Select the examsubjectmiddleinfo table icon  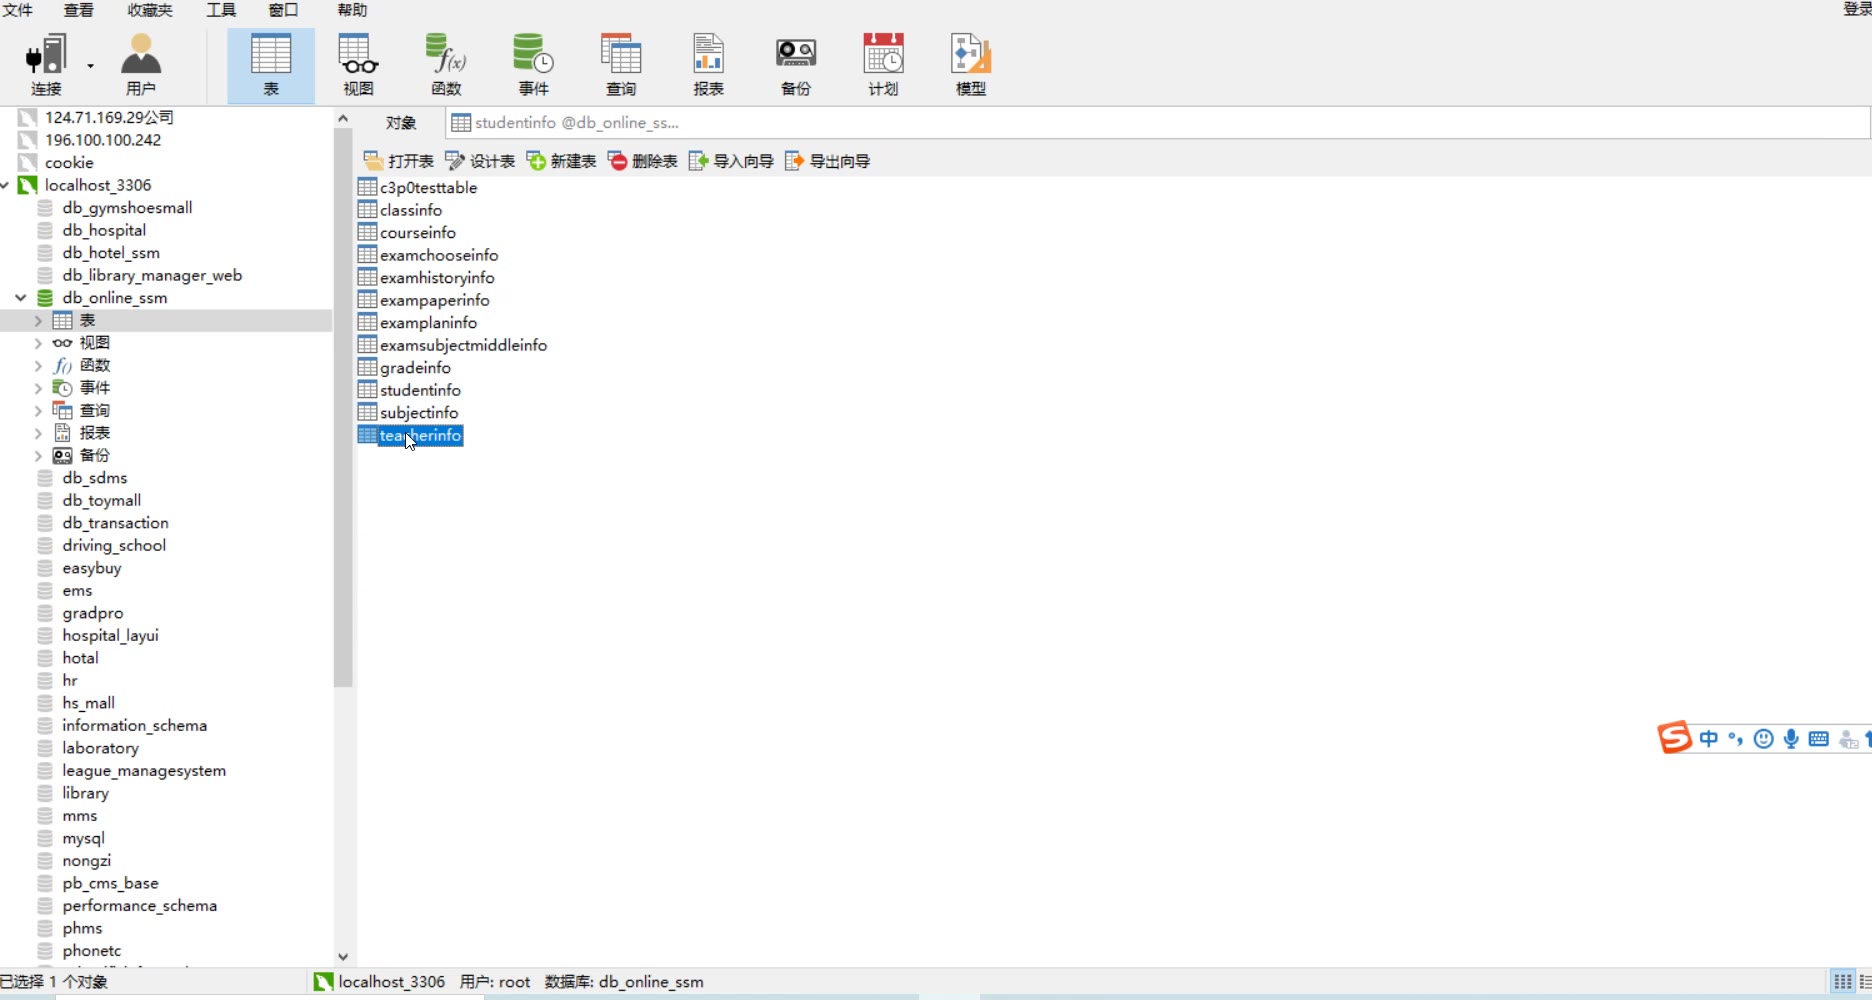tap(367, 345)
